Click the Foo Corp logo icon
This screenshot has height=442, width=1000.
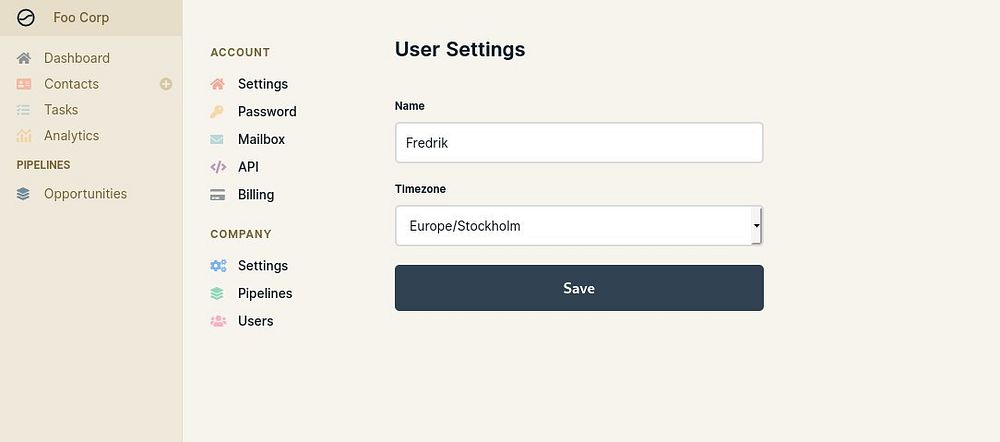(x=26, y=18)
